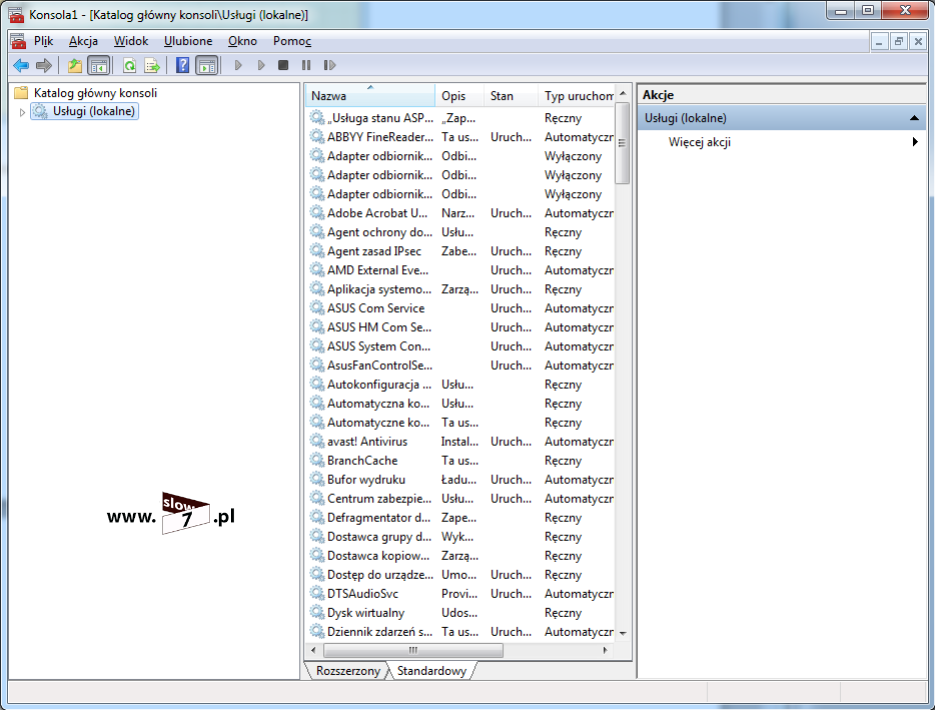Viewport: 935px width, 710px height.
Task: Click the horizontal scroll right arrow
Action: tap(605, 650)
